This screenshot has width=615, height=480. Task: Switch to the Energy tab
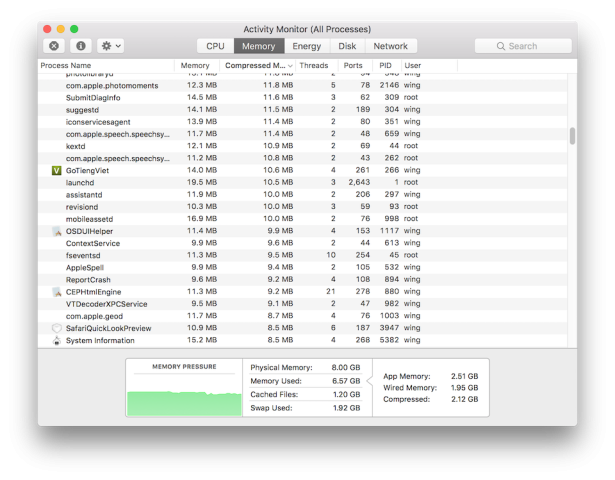click(x=306, y=46)
